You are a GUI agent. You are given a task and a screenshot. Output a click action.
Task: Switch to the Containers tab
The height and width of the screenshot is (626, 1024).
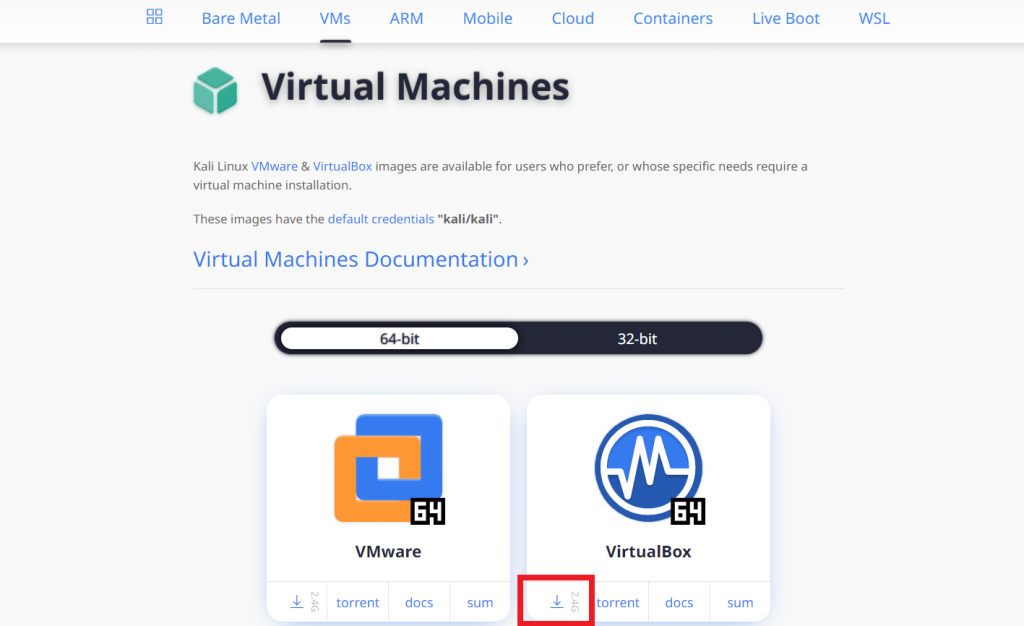click(x=673, y=18)
